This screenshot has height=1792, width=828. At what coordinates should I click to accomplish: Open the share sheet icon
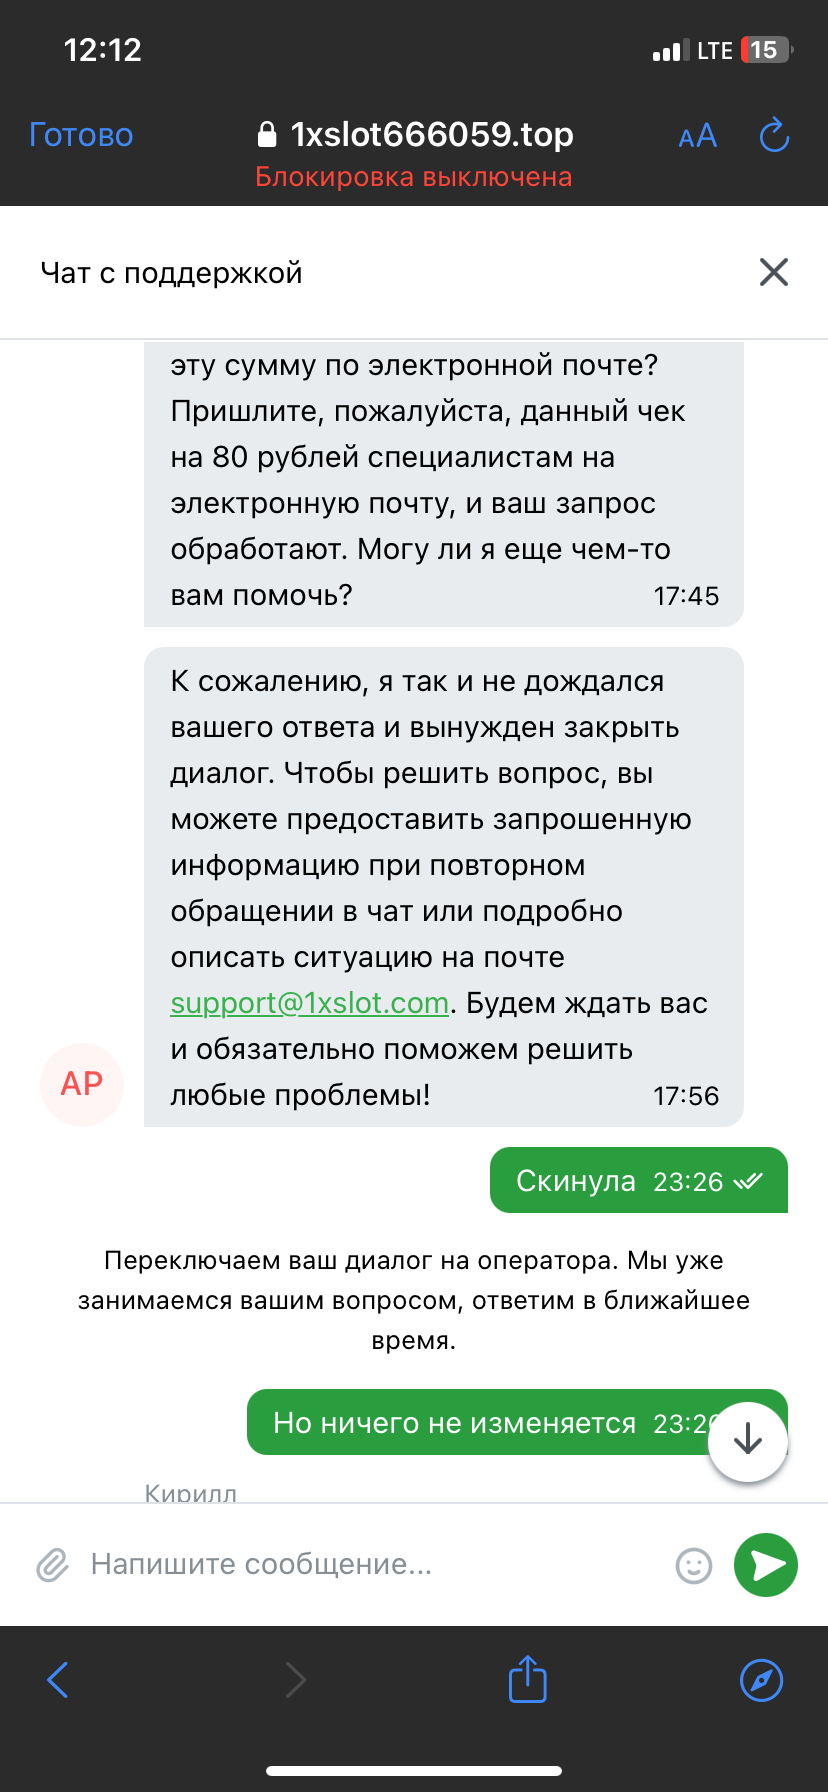tap(527, 1679)
